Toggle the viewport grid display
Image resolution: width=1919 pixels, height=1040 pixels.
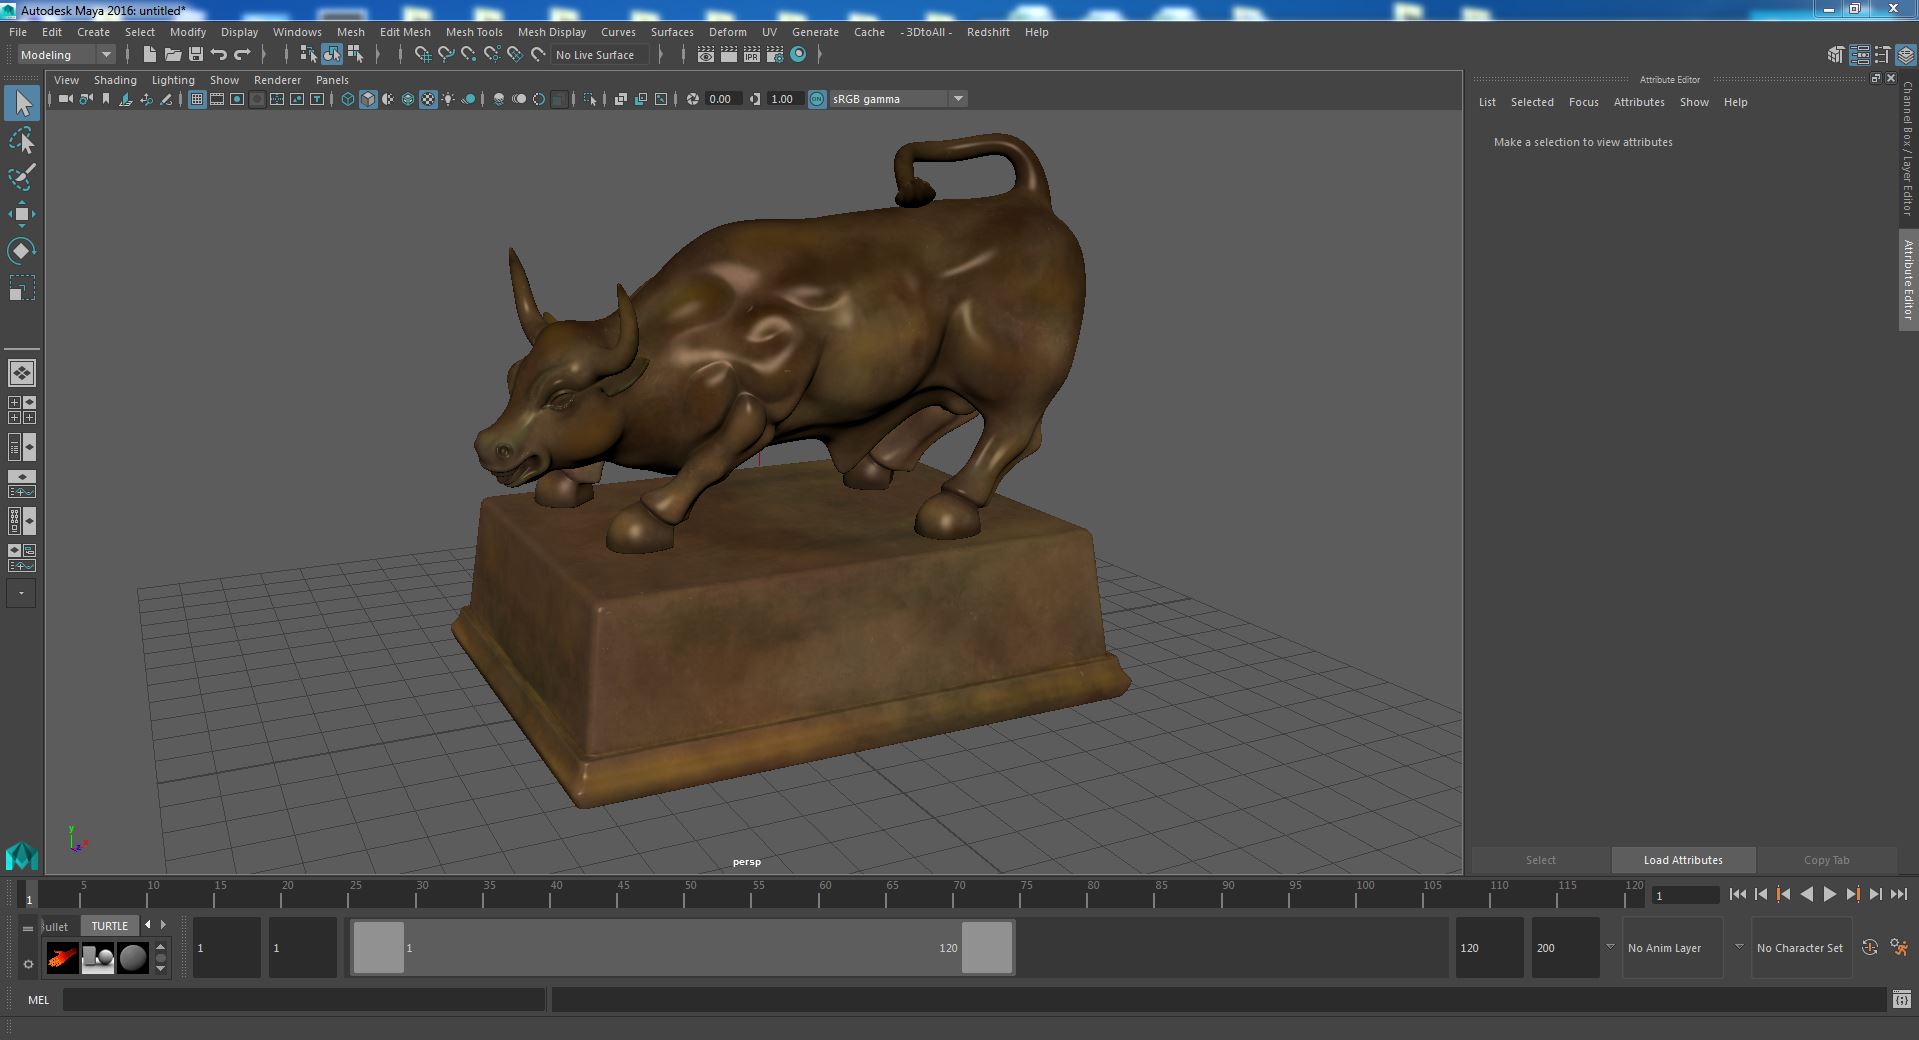[197, 99]
